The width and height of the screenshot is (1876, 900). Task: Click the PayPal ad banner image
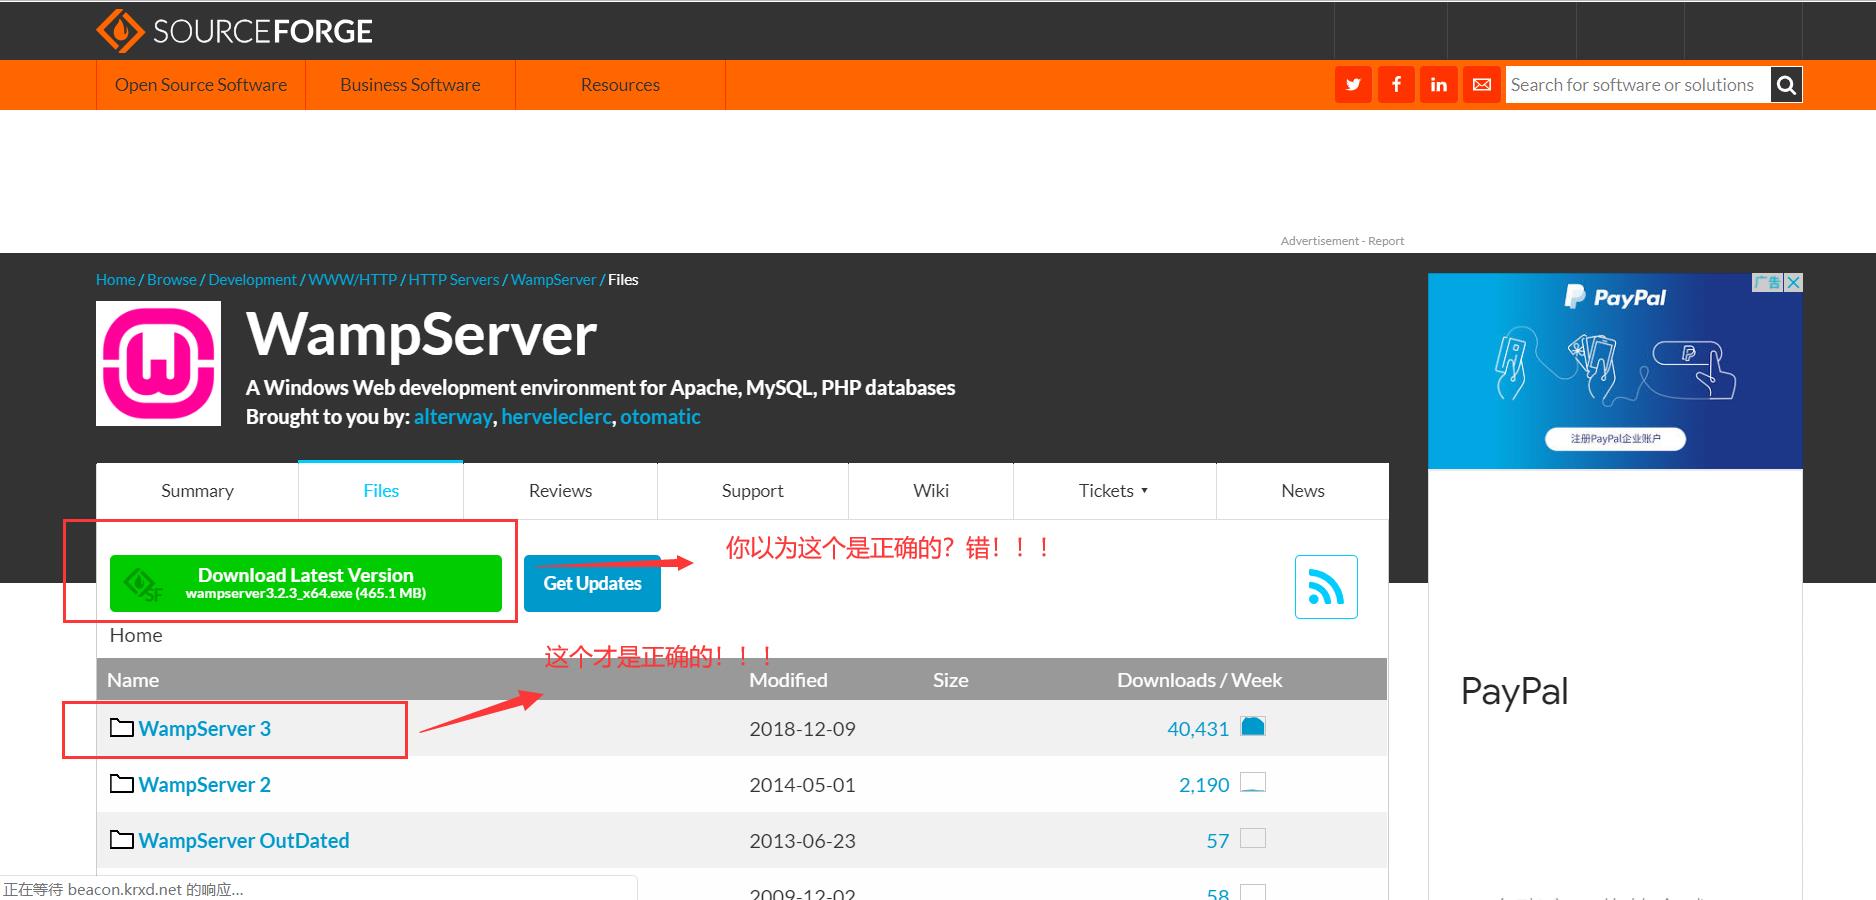tap(1615, 371)
